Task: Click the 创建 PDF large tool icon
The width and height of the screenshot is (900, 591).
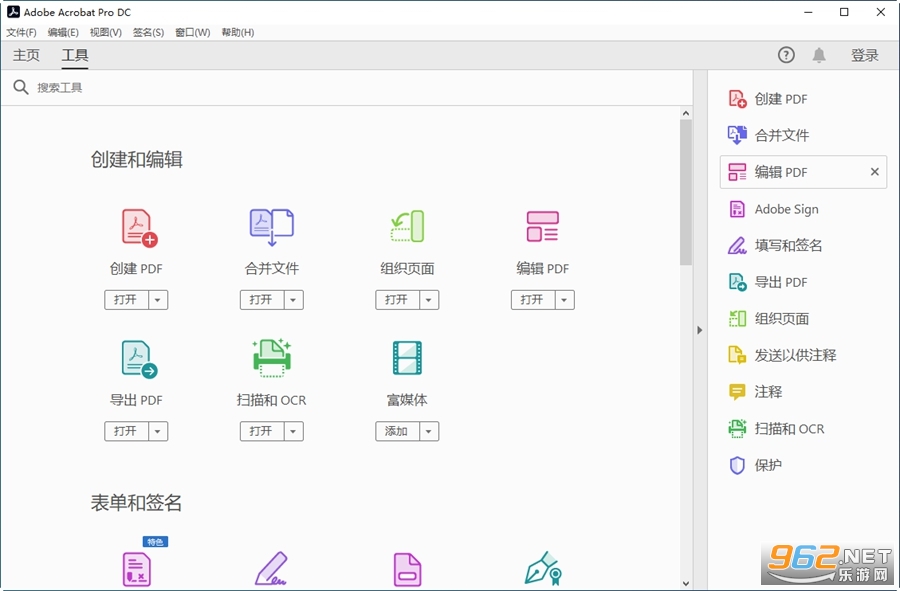Action: point(139,228)
